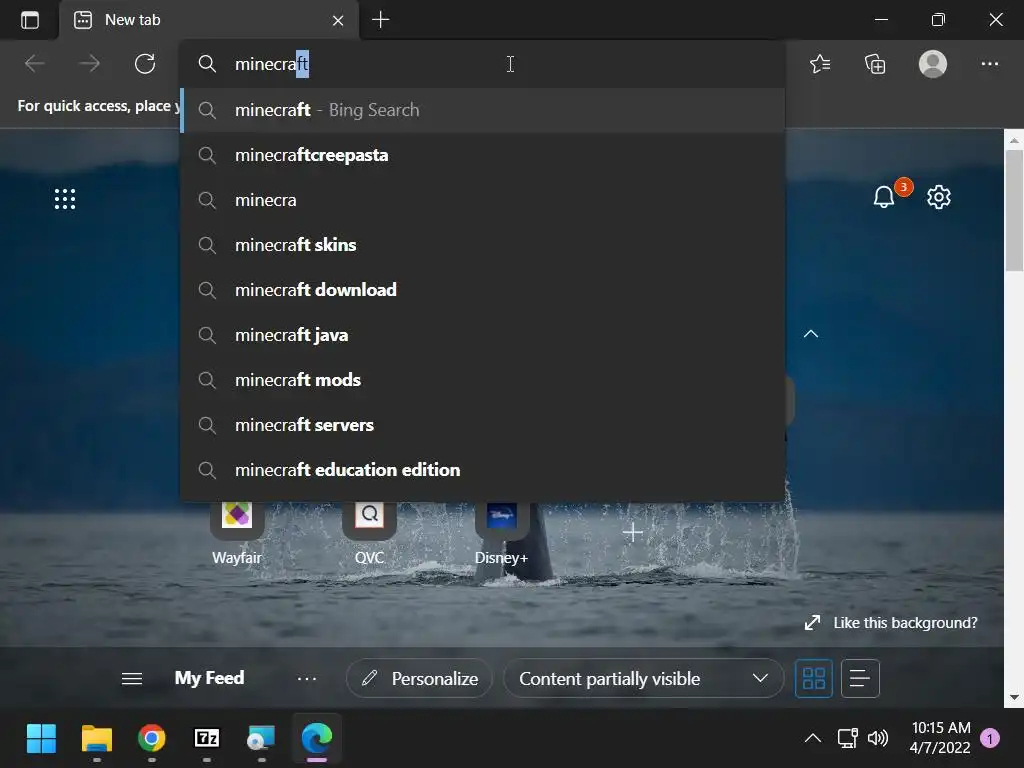
Task: Open the tab actions menu icon
Action: [x=30, y=20]
